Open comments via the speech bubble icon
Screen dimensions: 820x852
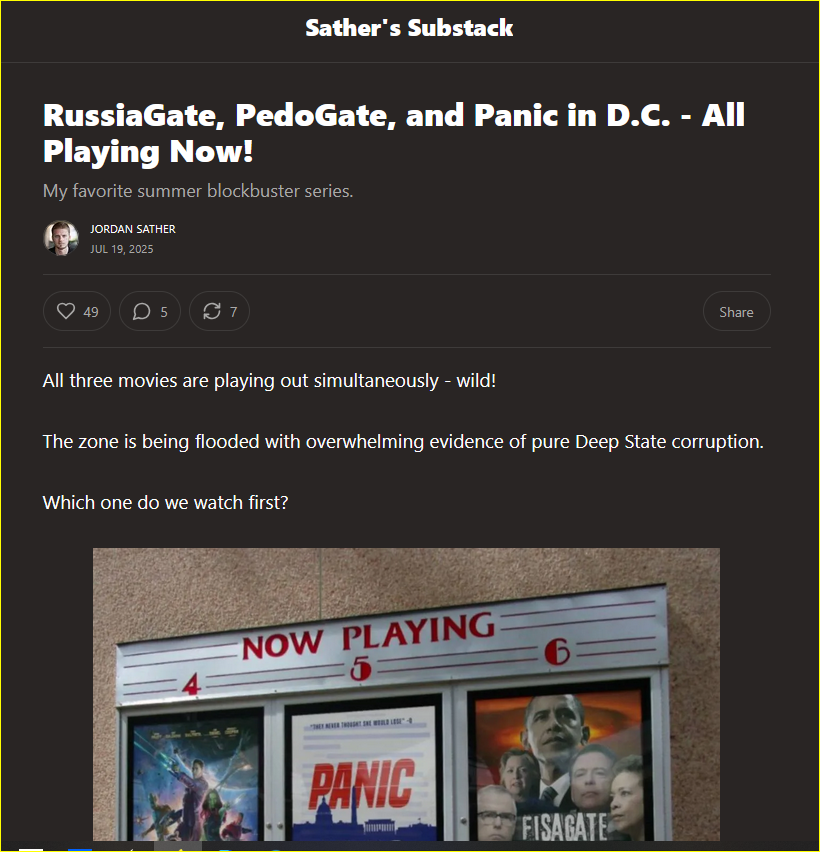[149, 311]
